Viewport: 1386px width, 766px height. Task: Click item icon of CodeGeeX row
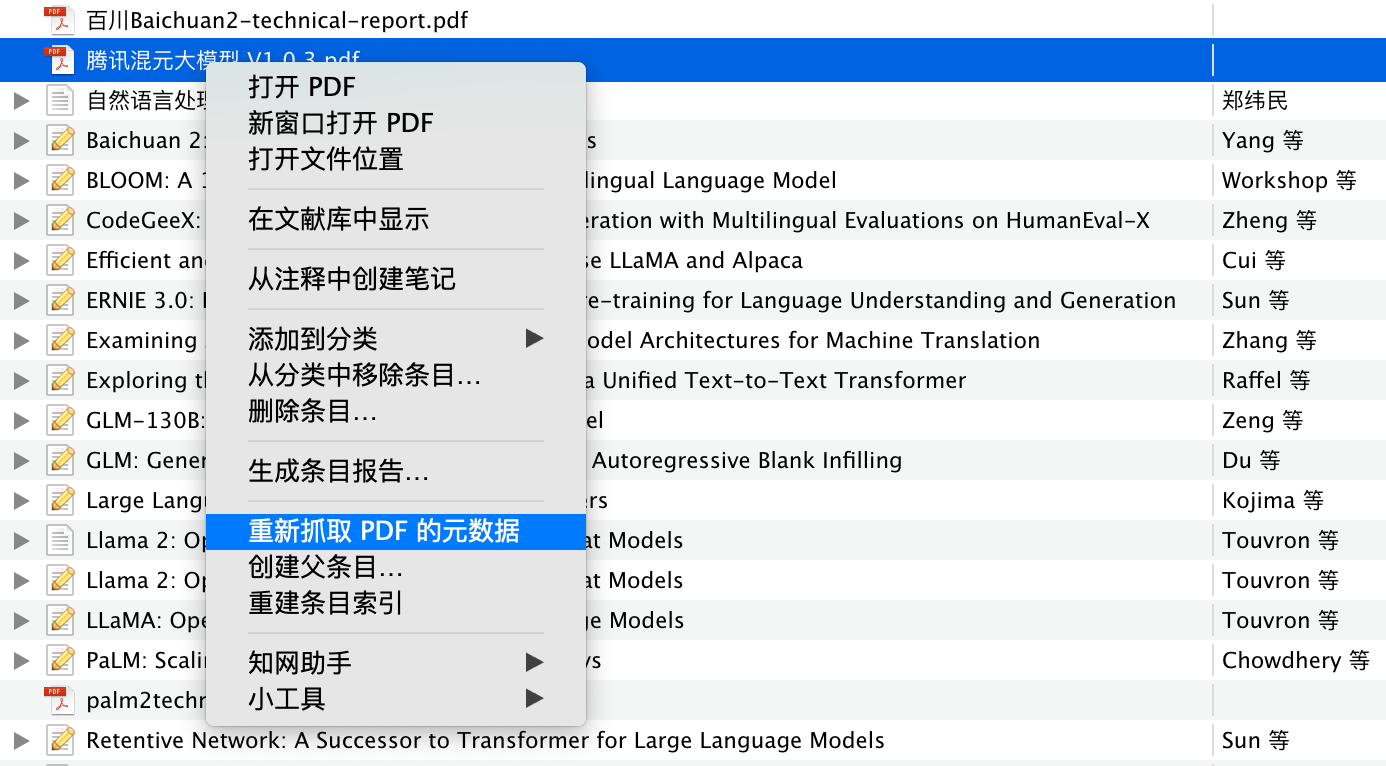[x=61, y=220]
